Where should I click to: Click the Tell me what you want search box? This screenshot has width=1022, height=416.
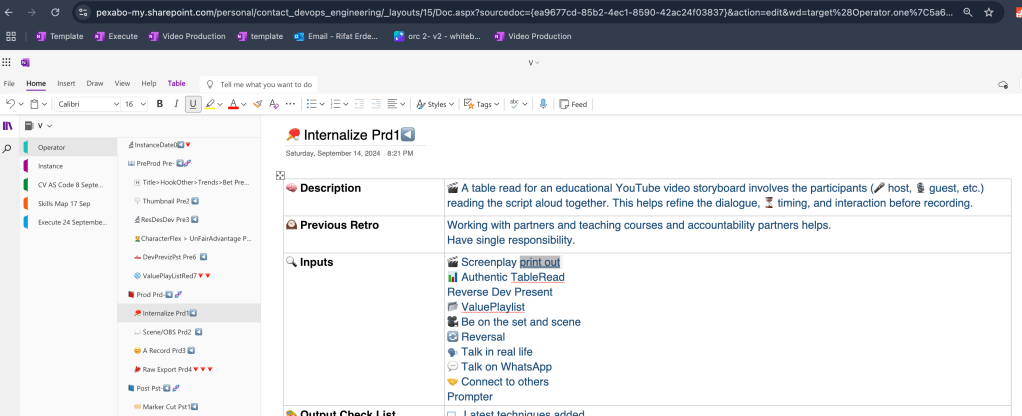click(x=259, y=84)
